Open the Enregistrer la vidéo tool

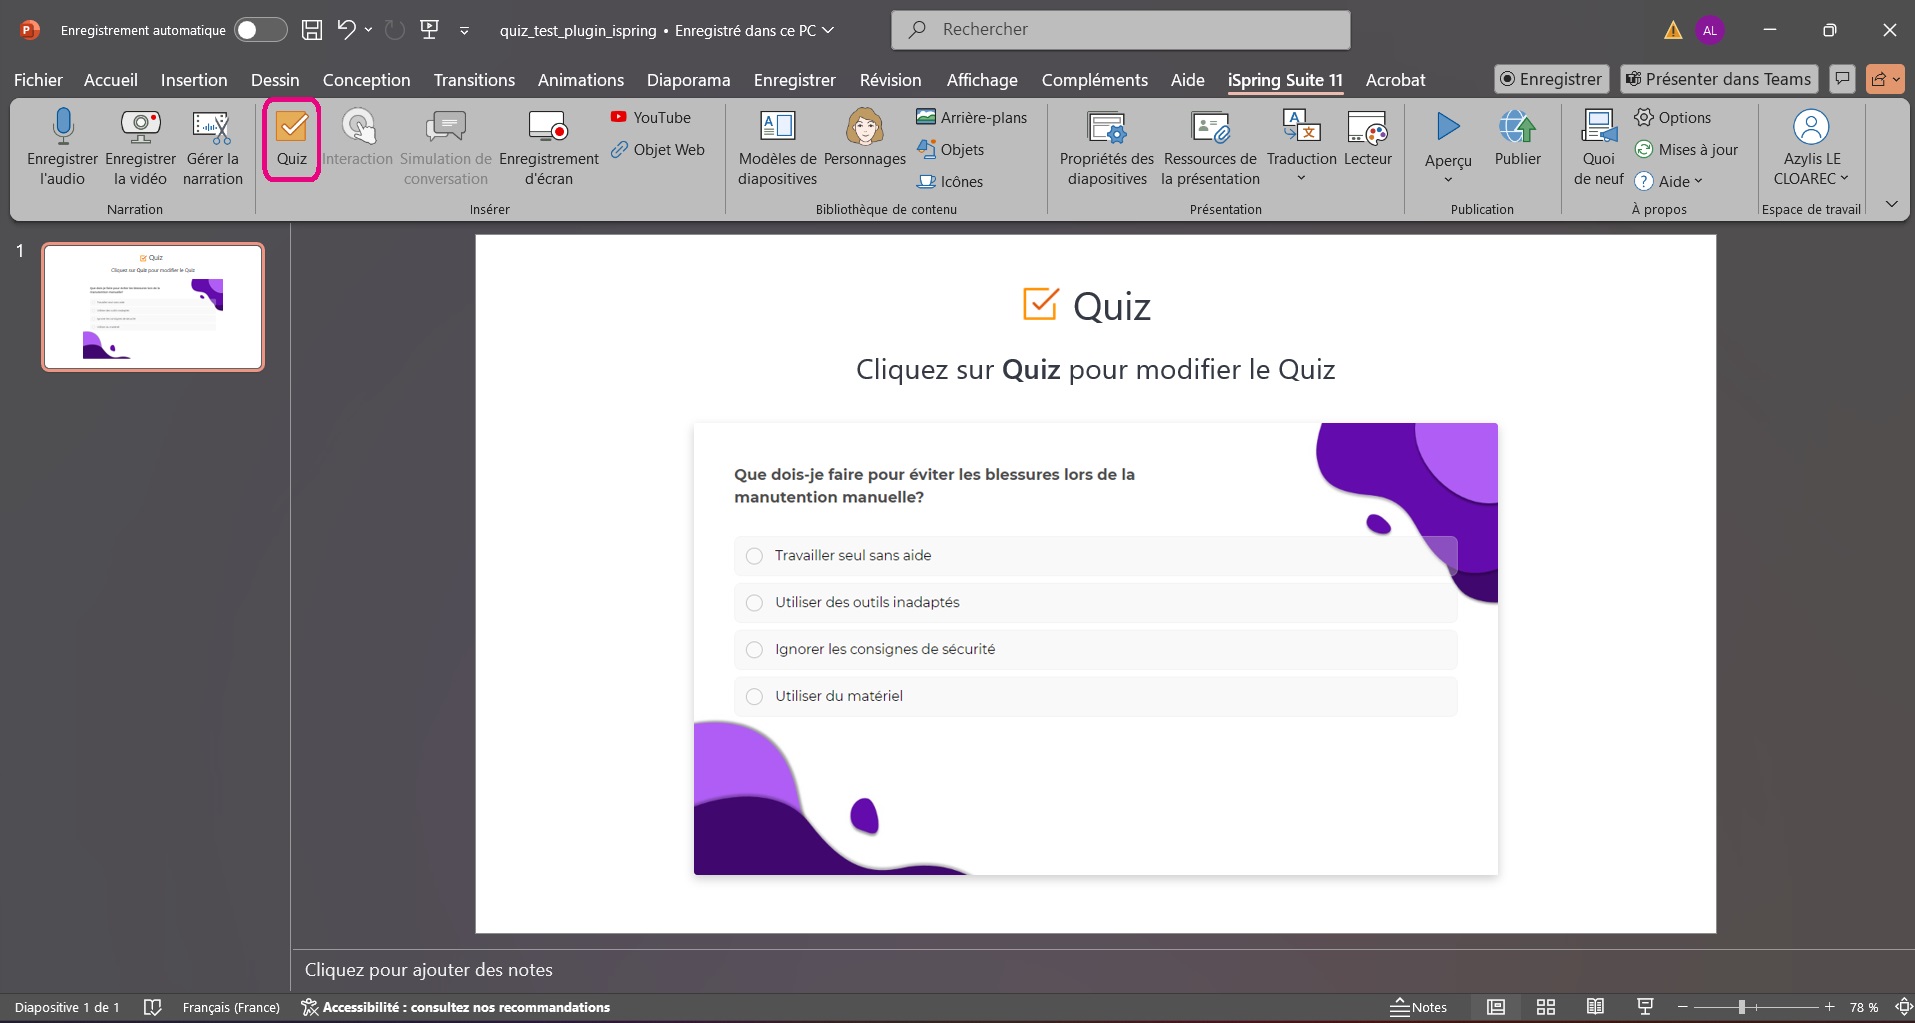point(140,128)
